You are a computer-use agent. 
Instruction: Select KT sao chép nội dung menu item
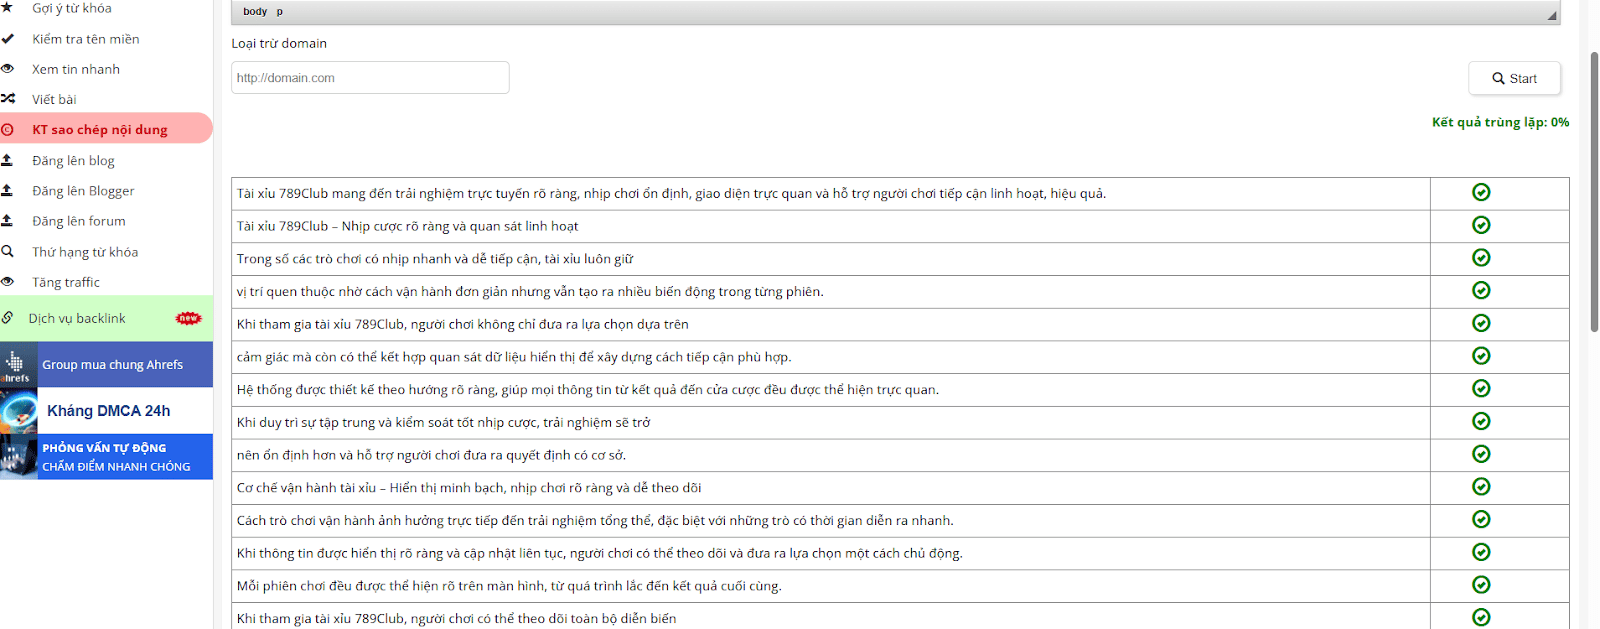tap(100, 130)
